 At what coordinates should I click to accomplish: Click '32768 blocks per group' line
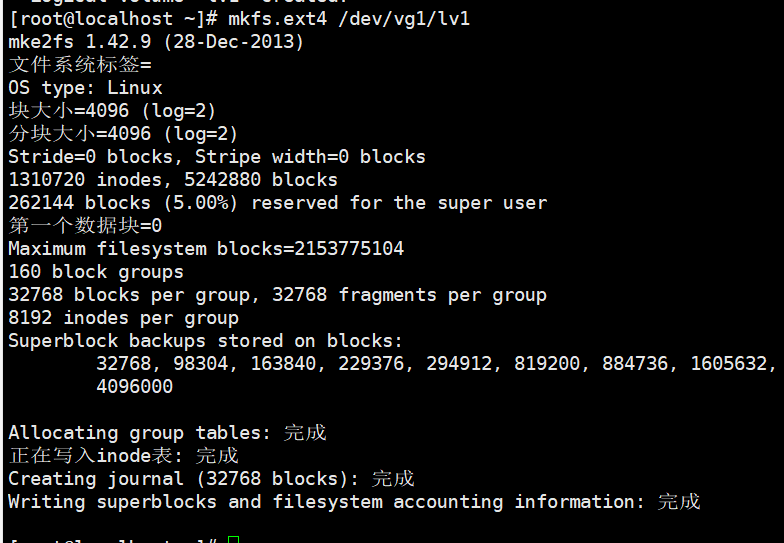coord(278,295)
